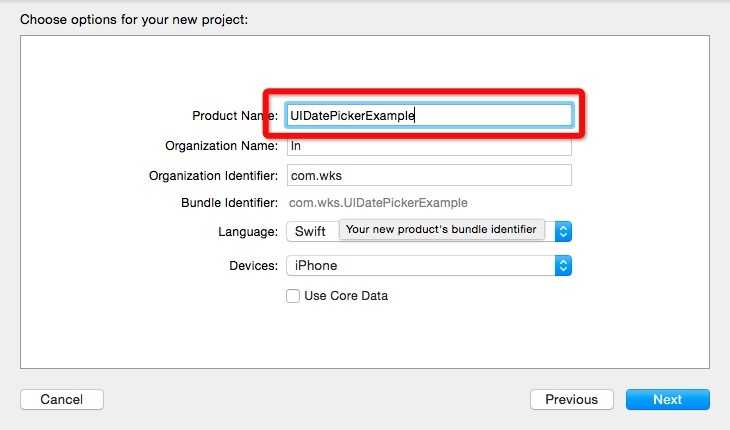Click the 'Language:' label
730x430 pixels.
pyautogui.click(x=248, y=232)
